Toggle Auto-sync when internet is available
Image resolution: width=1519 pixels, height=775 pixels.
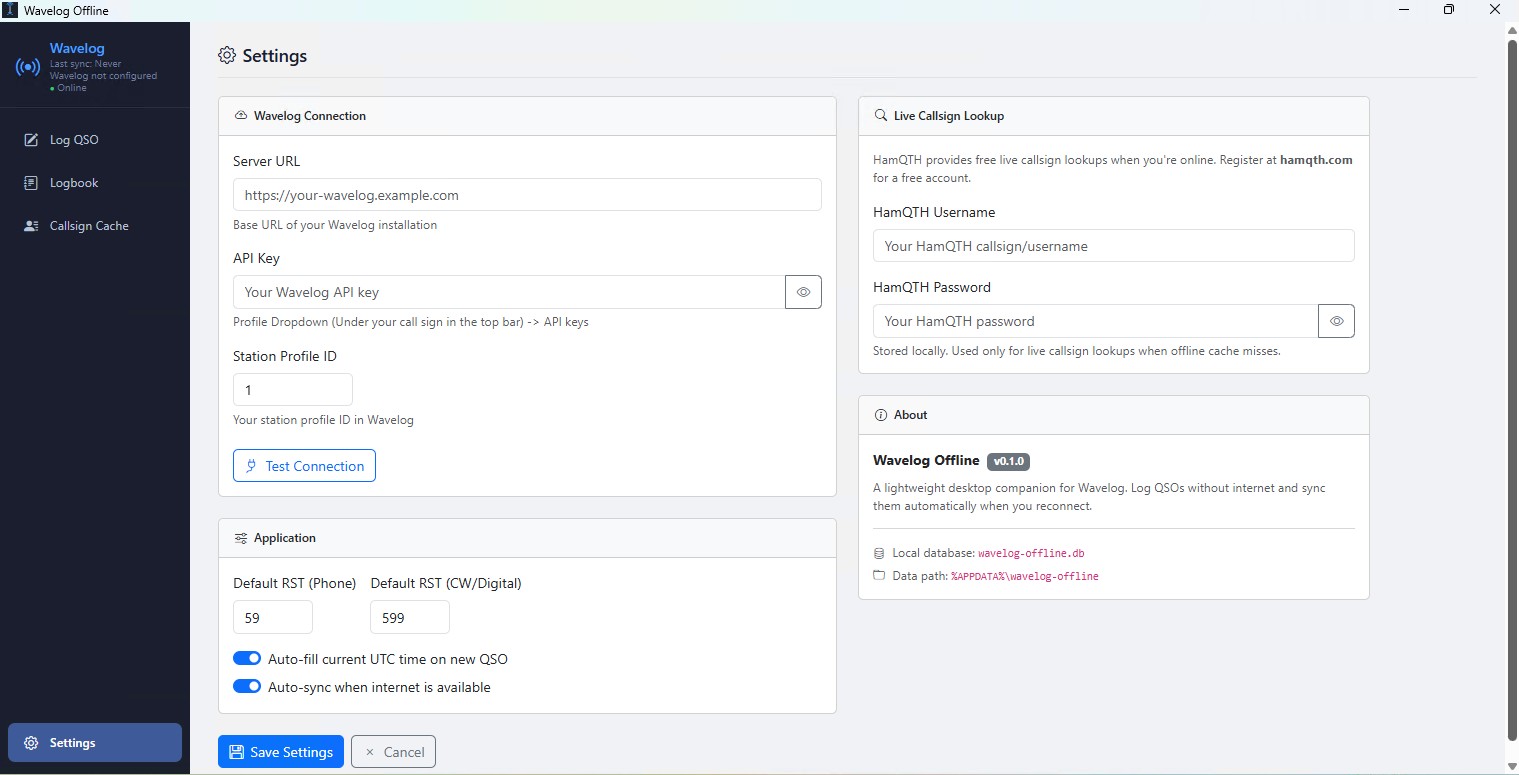[x=247, y=687]
